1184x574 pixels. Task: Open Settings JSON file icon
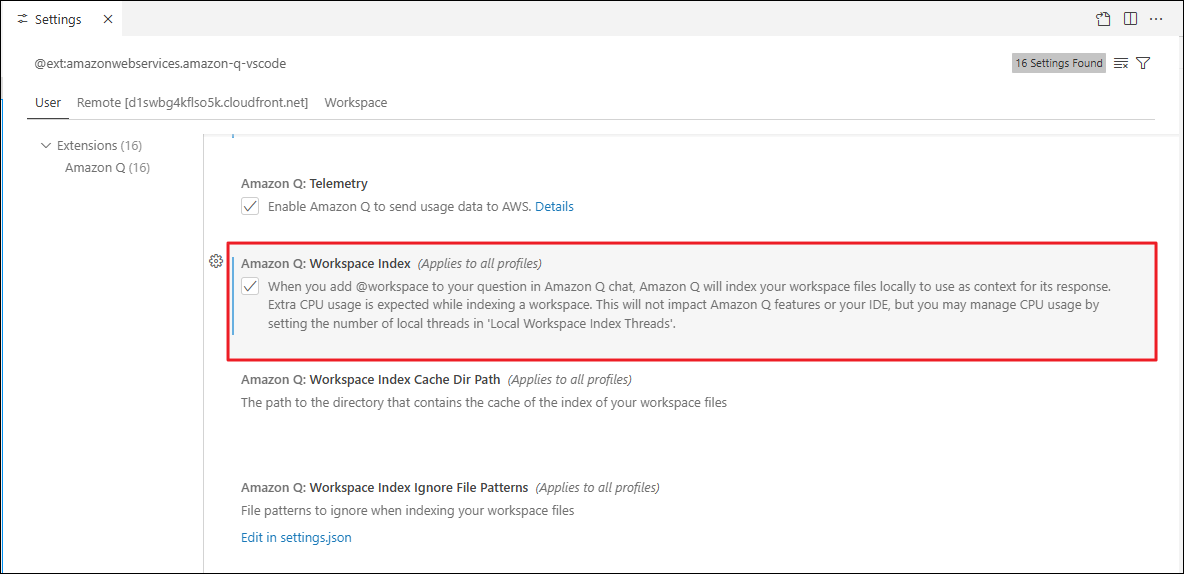tap(1103, 19)
